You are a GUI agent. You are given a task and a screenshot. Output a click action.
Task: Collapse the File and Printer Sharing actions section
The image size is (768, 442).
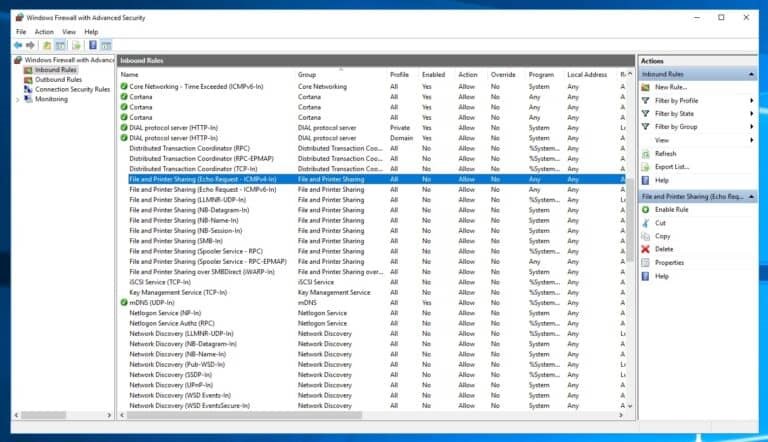[x=751, y=196]
